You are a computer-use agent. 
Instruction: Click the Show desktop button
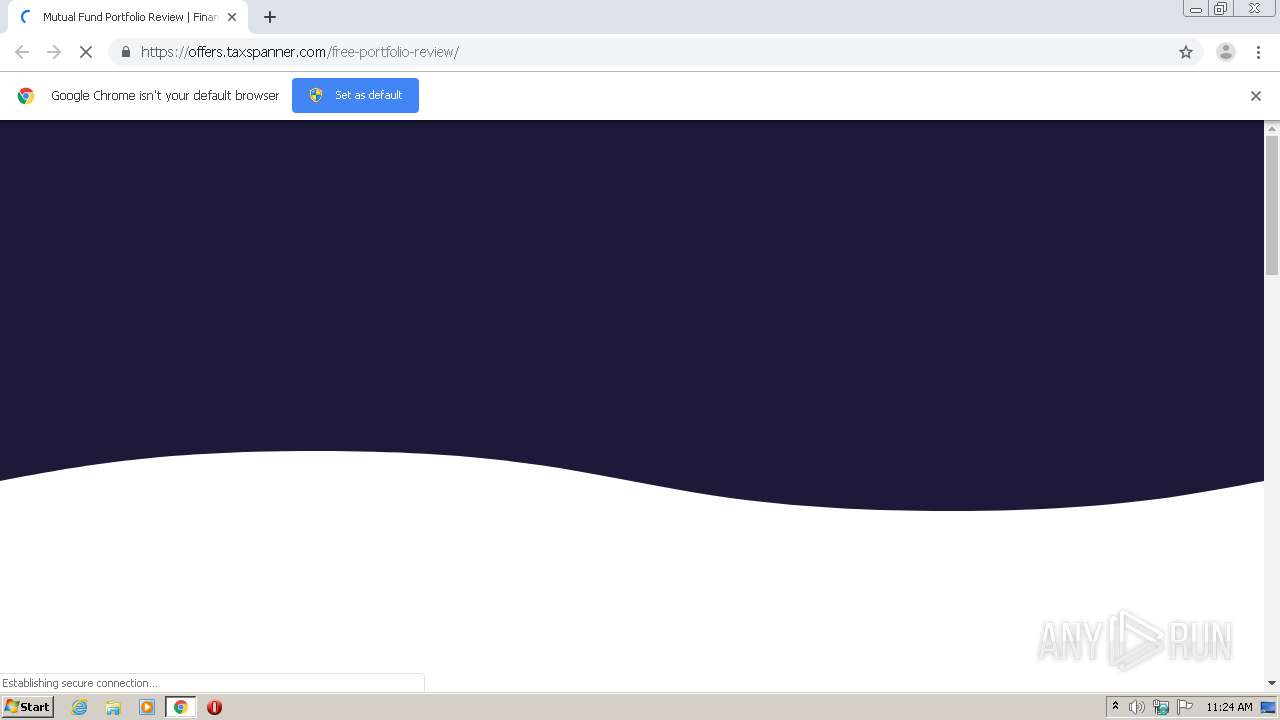1269,707
